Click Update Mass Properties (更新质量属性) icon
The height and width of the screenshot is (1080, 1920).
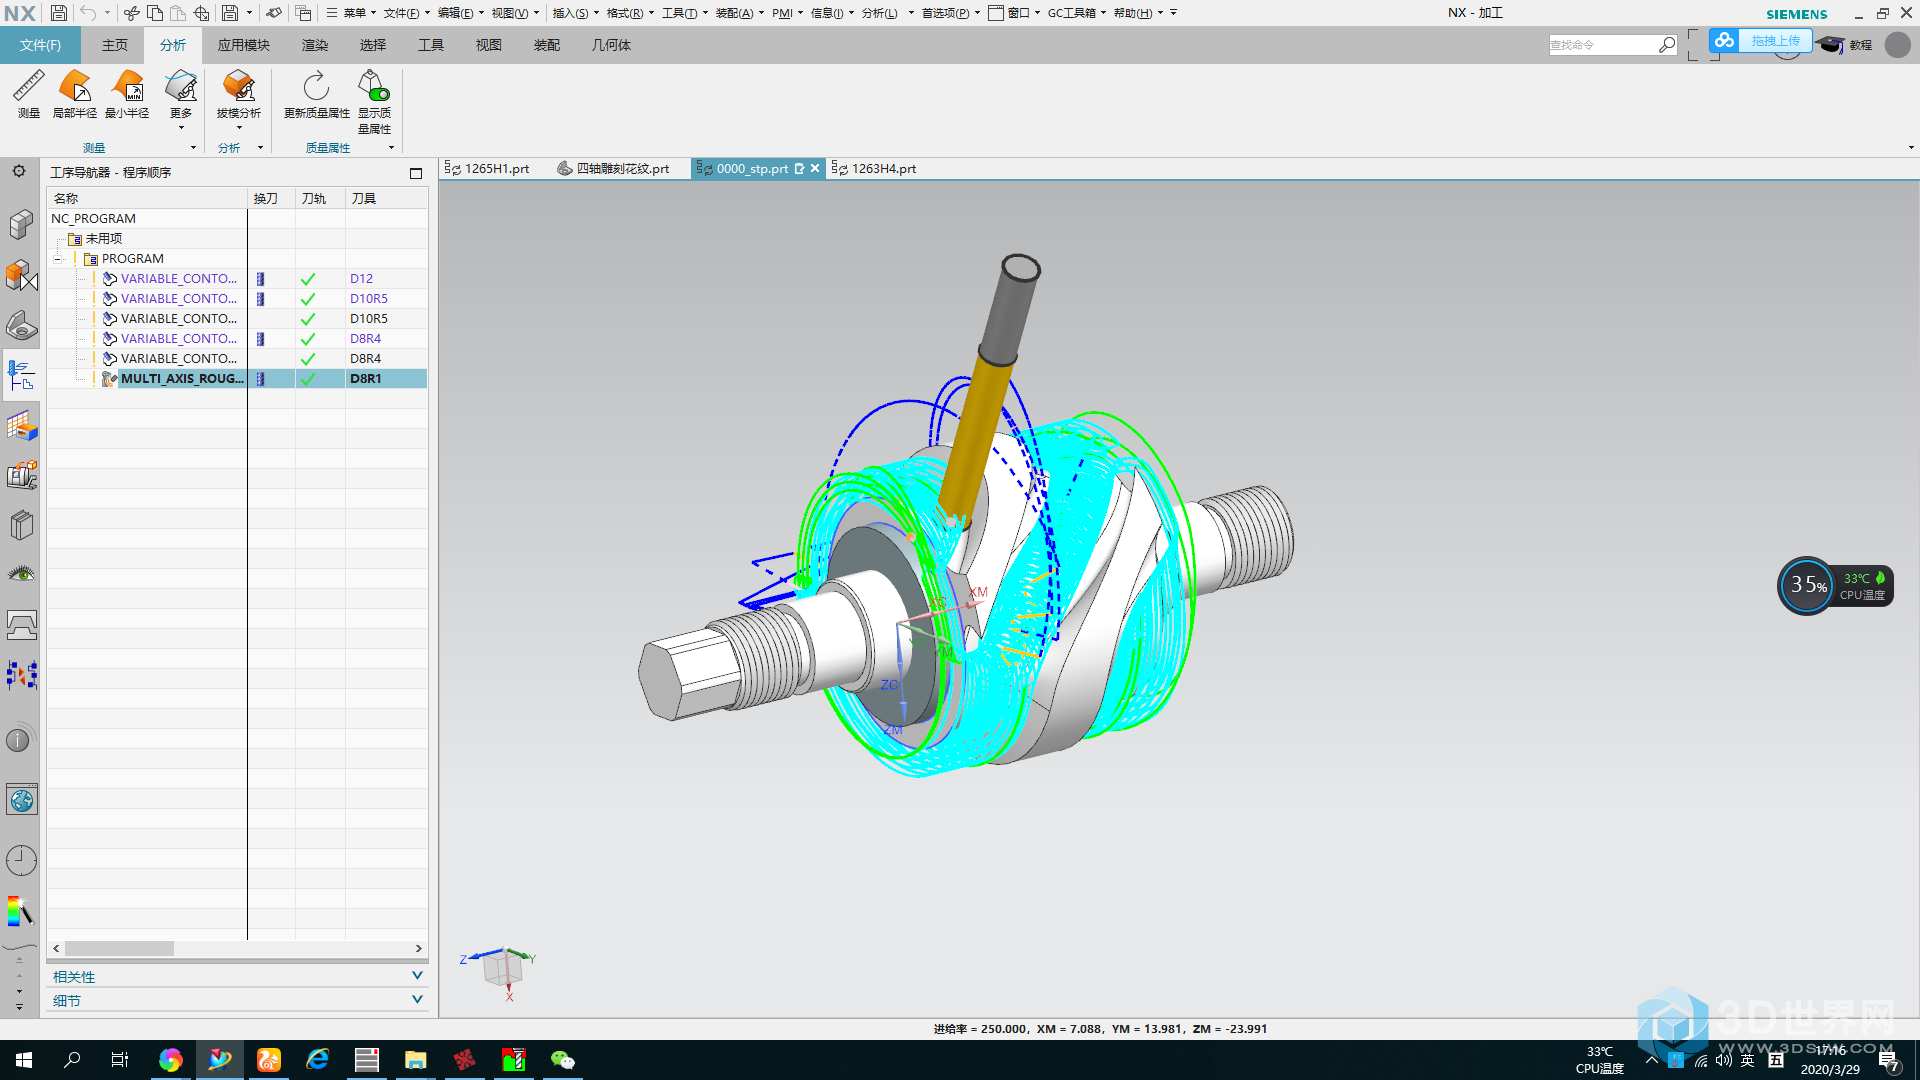tap(317, 95)
